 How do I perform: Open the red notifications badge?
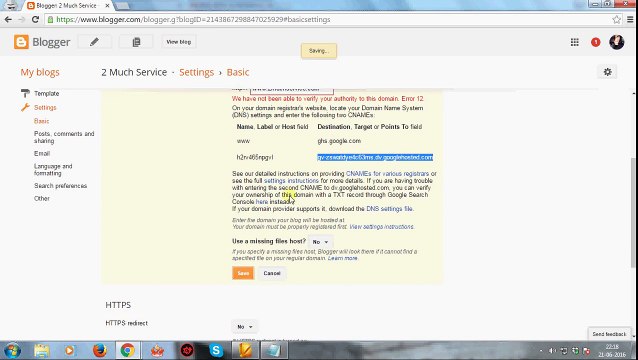pos(596,42)
